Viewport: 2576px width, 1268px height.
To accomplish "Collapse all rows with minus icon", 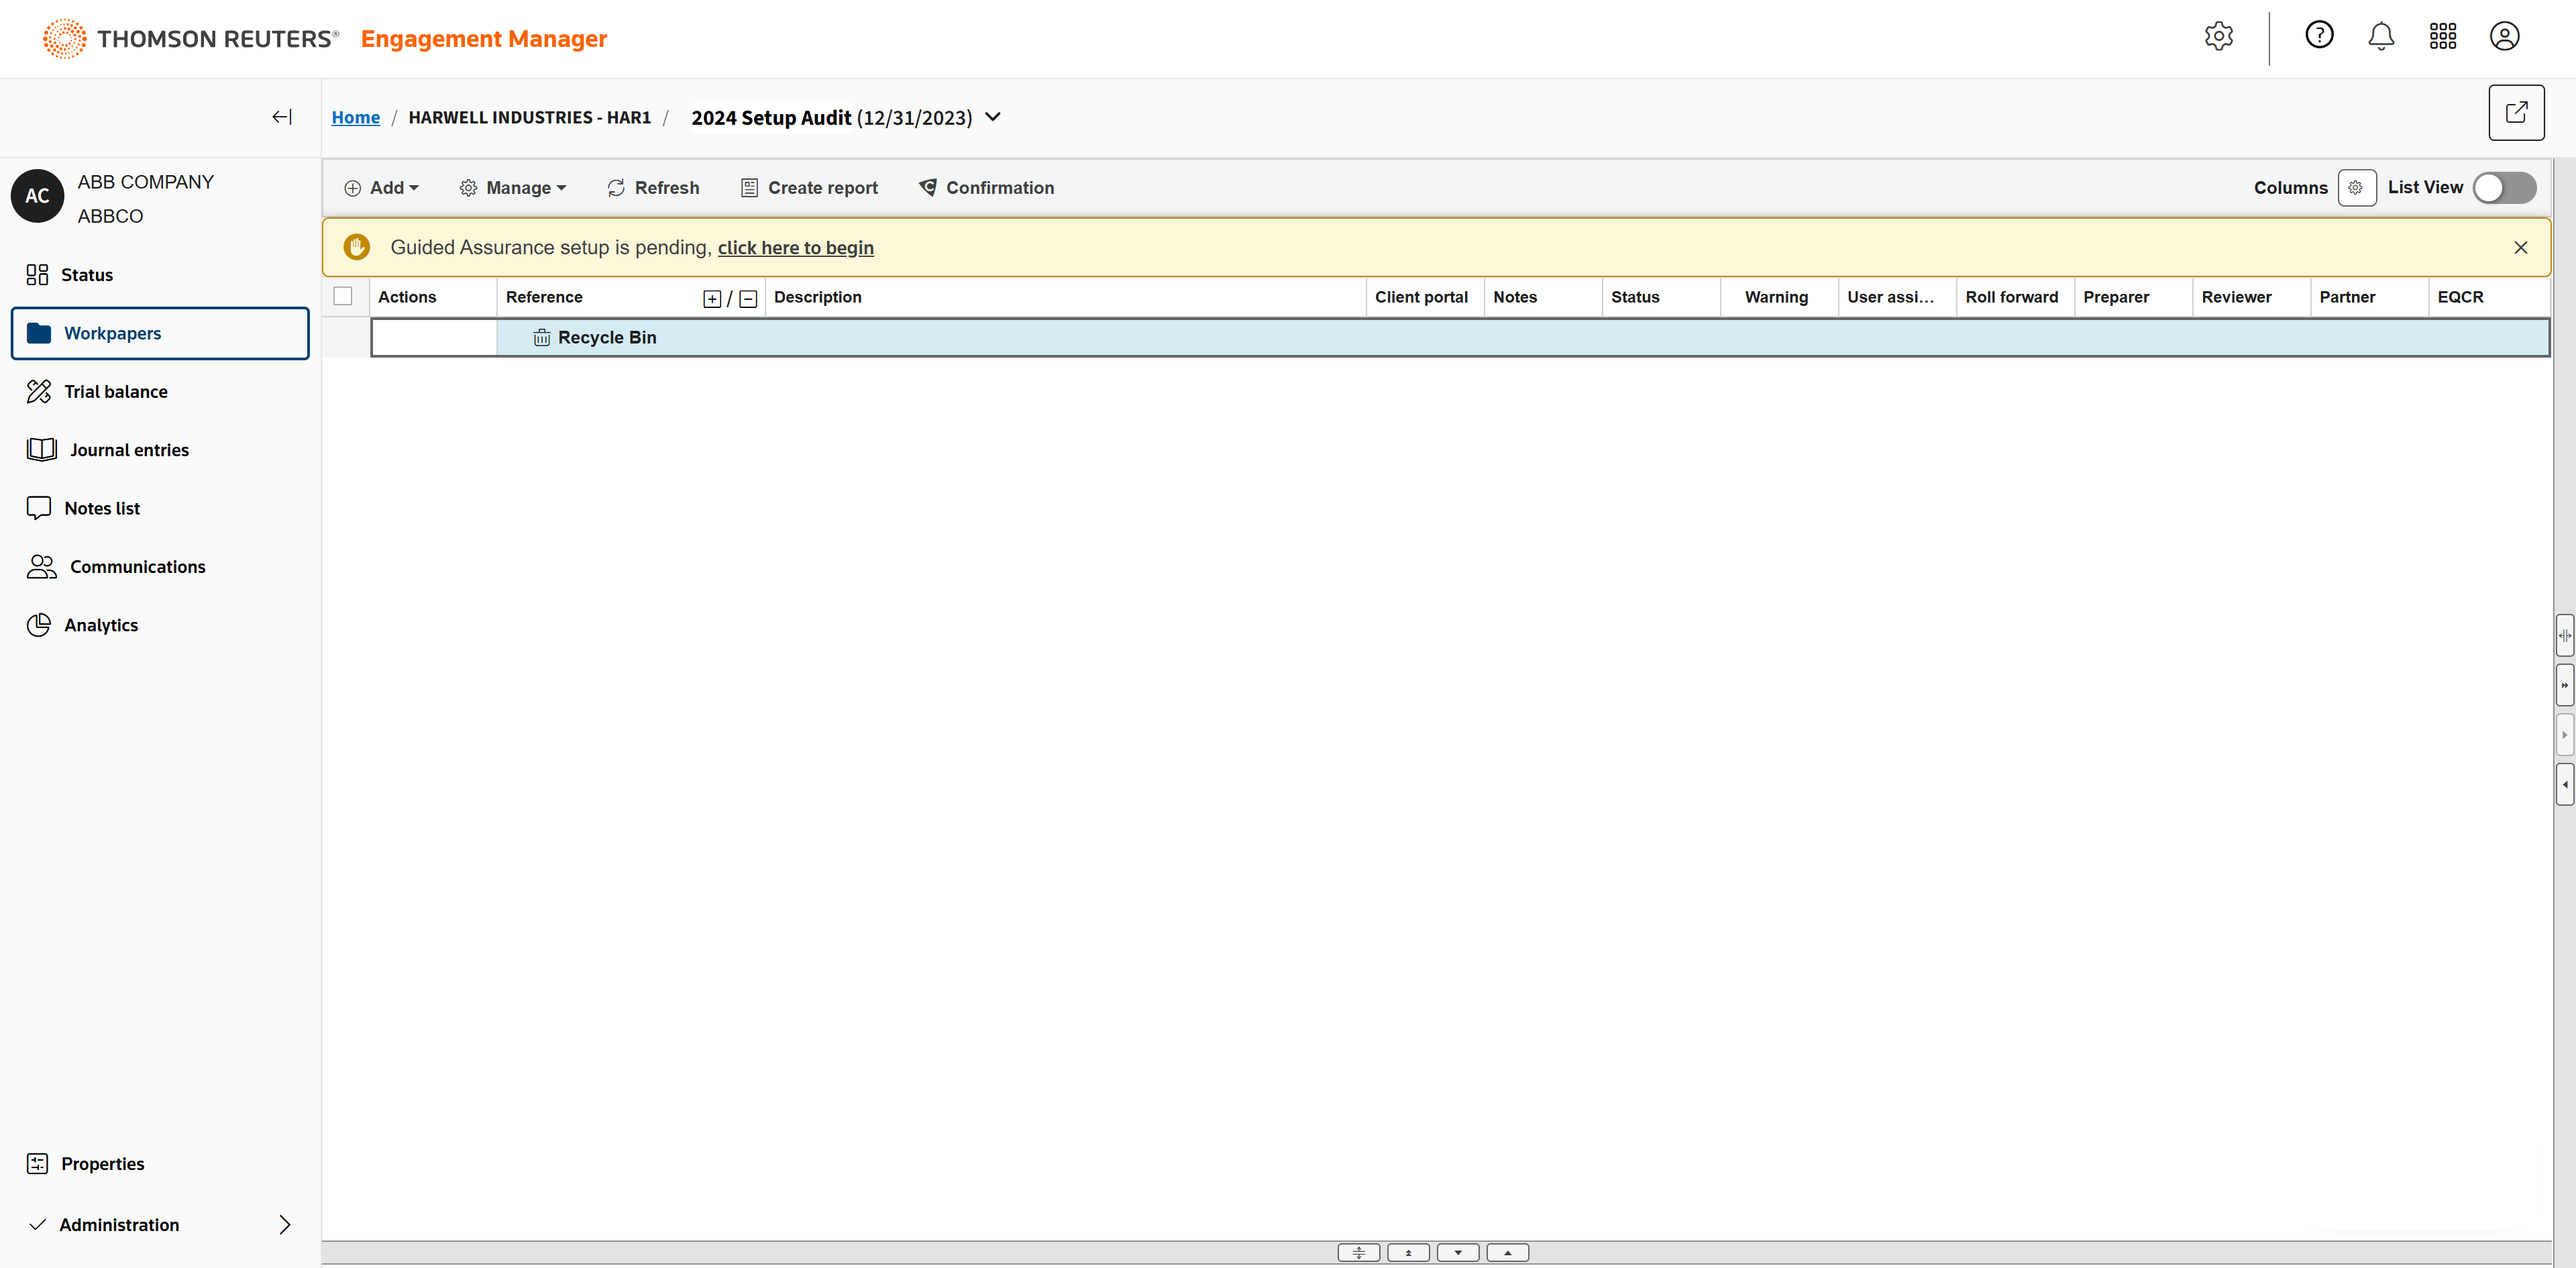I will click(748, 299).
